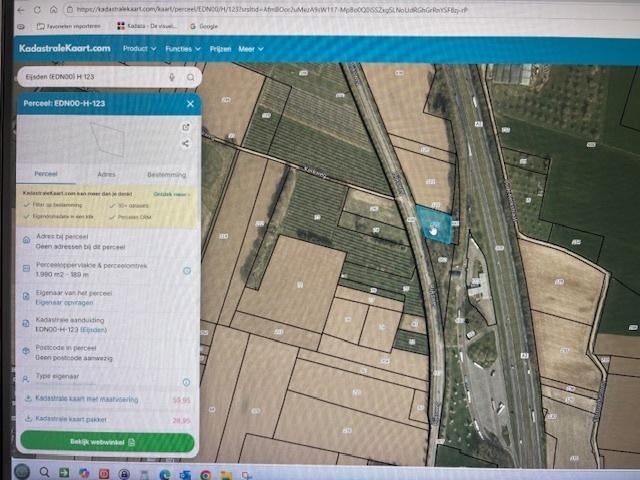Screen dimensions: 640x480
Task: Close the Perceel EDN00-H-123 panel
Action: (x=190, y=104)
